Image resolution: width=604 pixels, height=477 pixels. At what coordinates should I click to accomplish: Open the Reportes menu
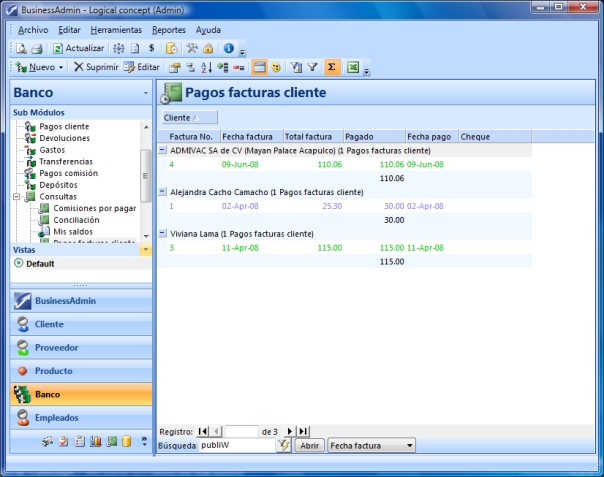point(168,30)
